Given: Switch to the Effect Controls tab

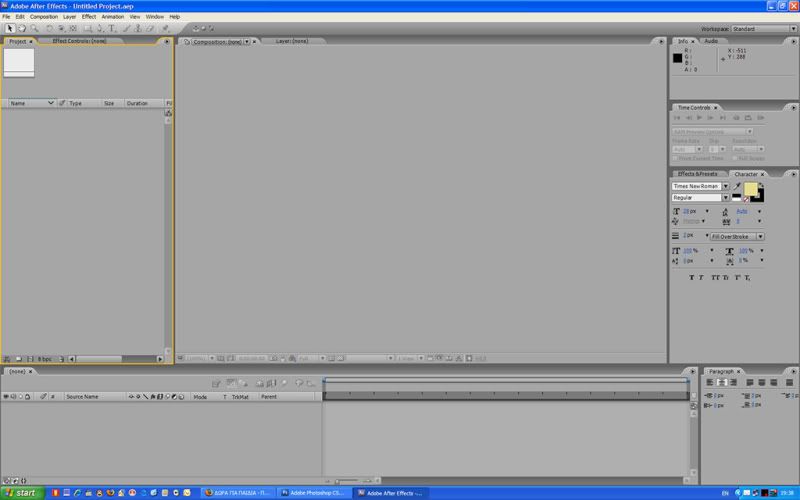Looking at the screenshot, I should point(79,41).
